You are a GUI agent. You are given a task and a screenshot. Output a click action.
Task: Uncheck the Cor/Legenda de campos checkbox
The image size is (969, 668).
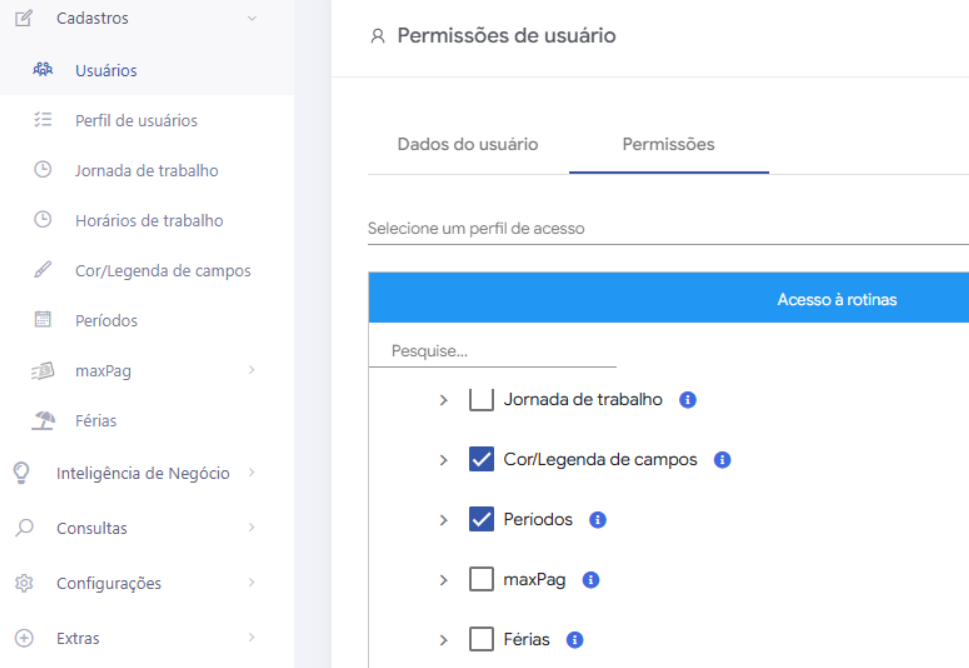pos(482,460)
